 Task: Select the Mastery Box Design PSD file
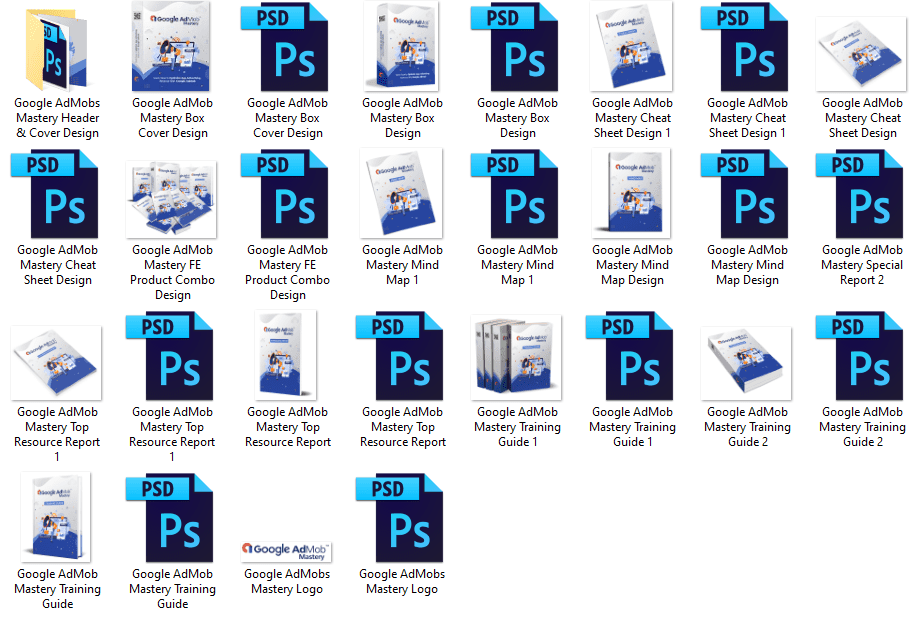tap(515, 47)
